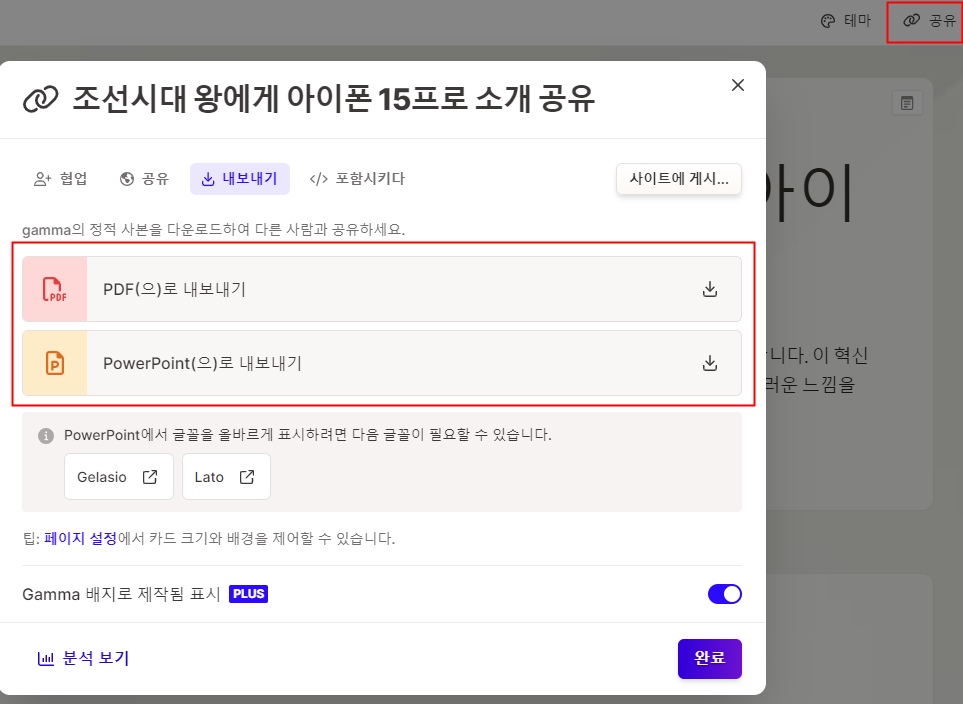Switch to the 협업 tab
Screen dimensions: 963x704
click(x=61, y=179)
